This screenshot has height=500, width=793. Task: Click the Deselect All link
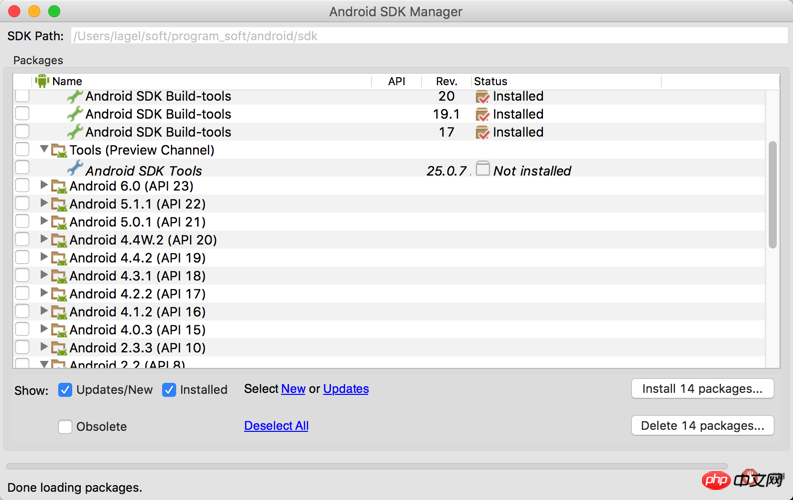(x=276, y=426)
